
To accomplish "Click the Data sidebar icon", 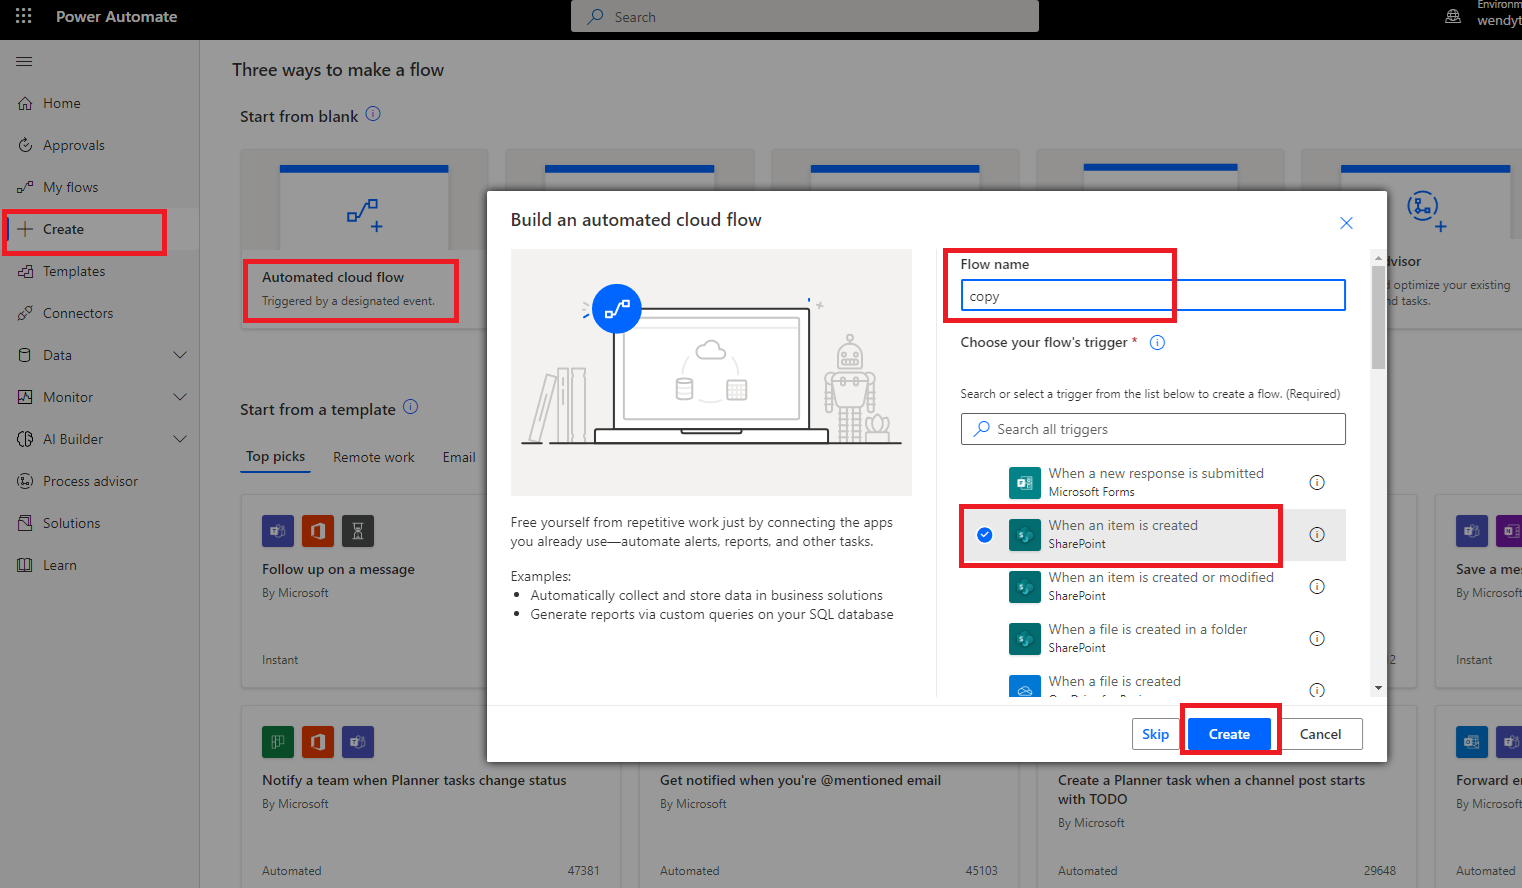I will (25, 355).
